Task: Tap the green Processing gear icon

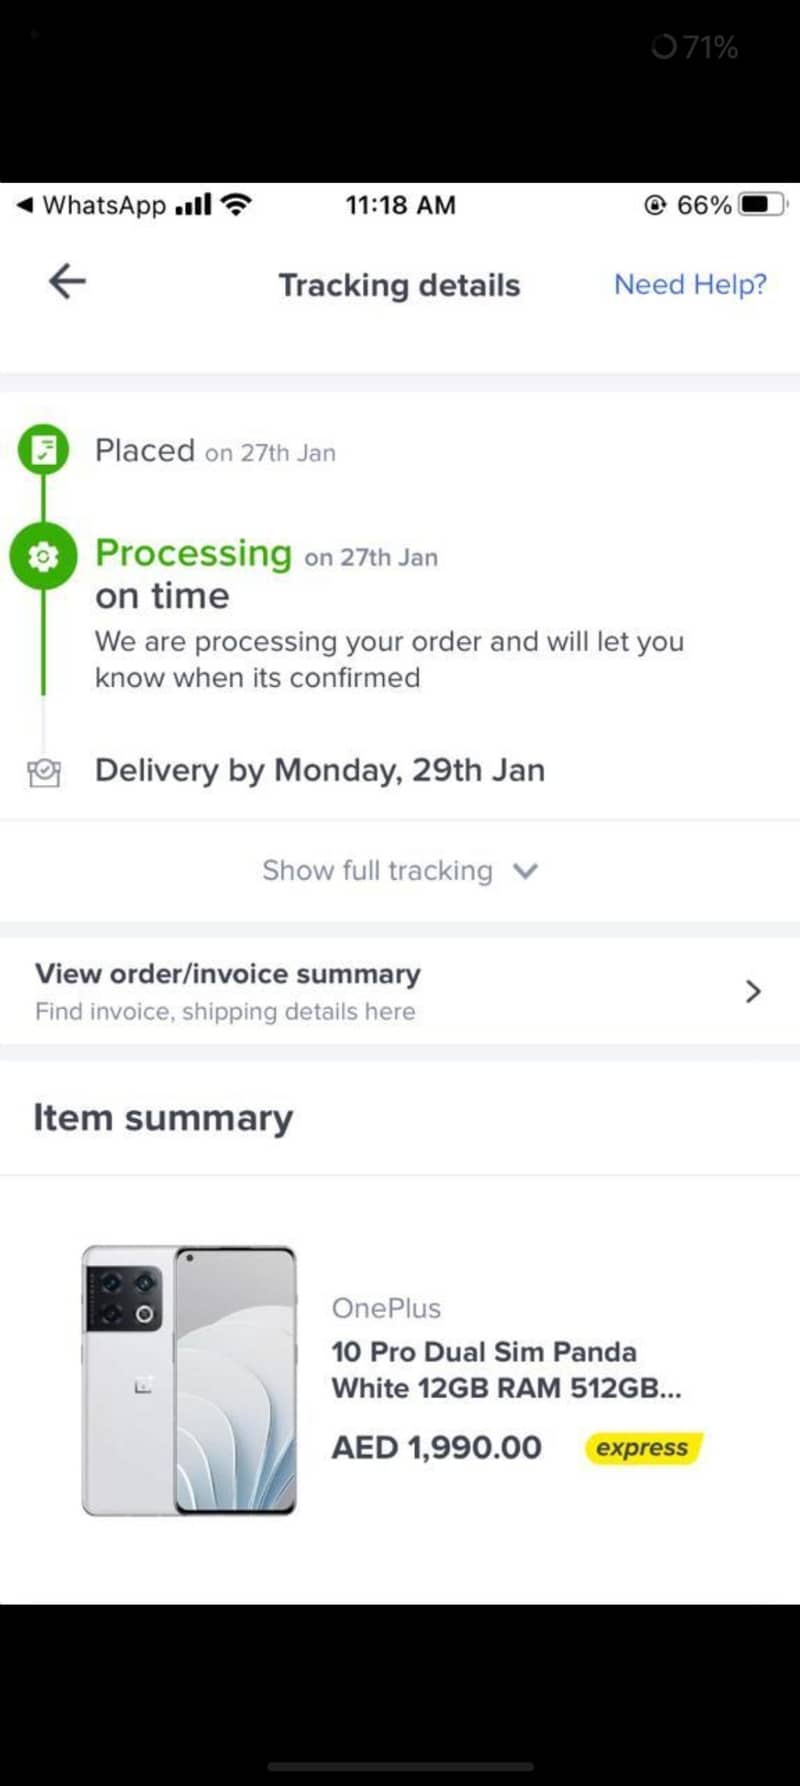Action: click(x=43, y=556)
